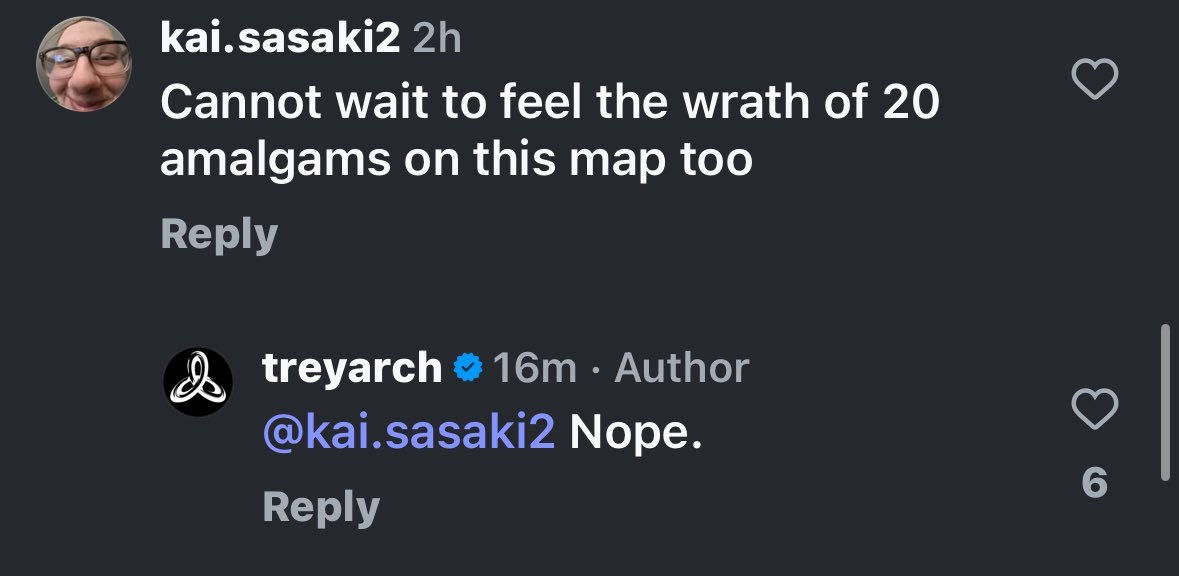1179x576 pixels.
Task: Click the word 'amalgams' in the comment
Action: click(278, 161)
